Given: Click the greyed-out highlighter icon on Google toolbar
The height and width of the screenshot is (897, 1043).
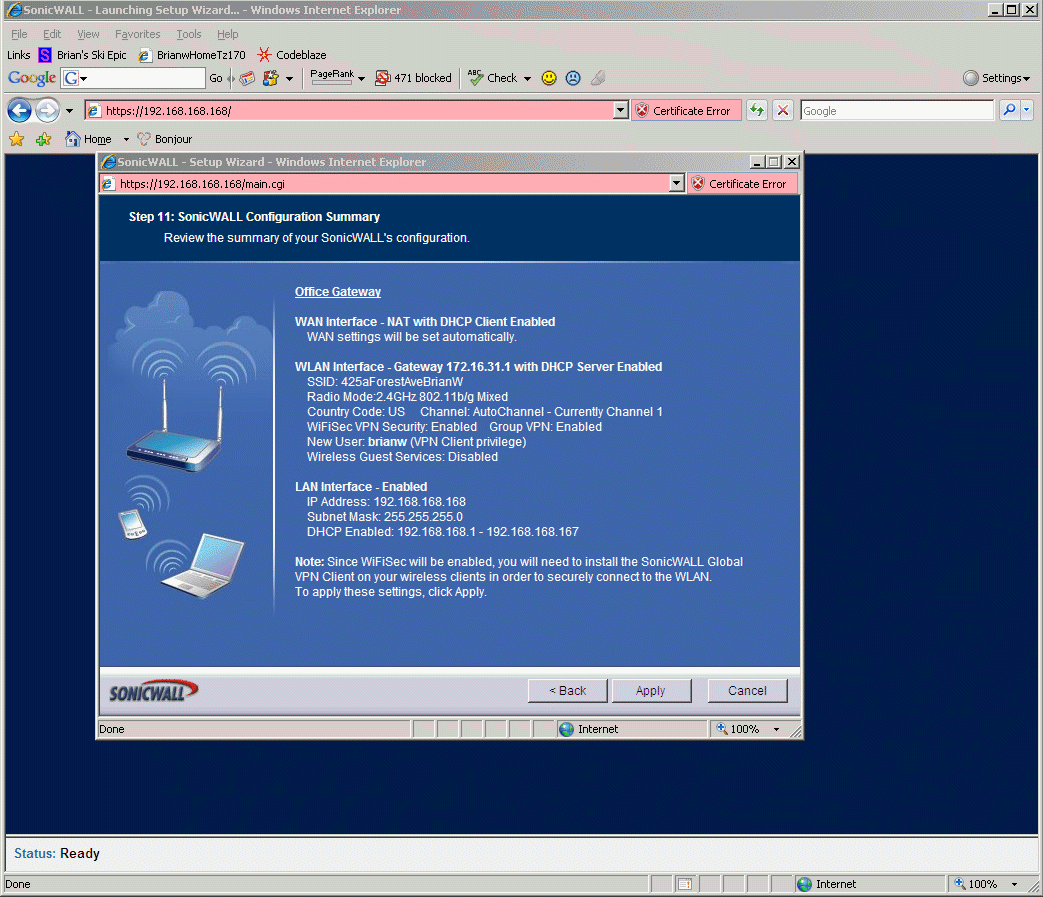Looking at the screenshot, I should pos(598,78).
